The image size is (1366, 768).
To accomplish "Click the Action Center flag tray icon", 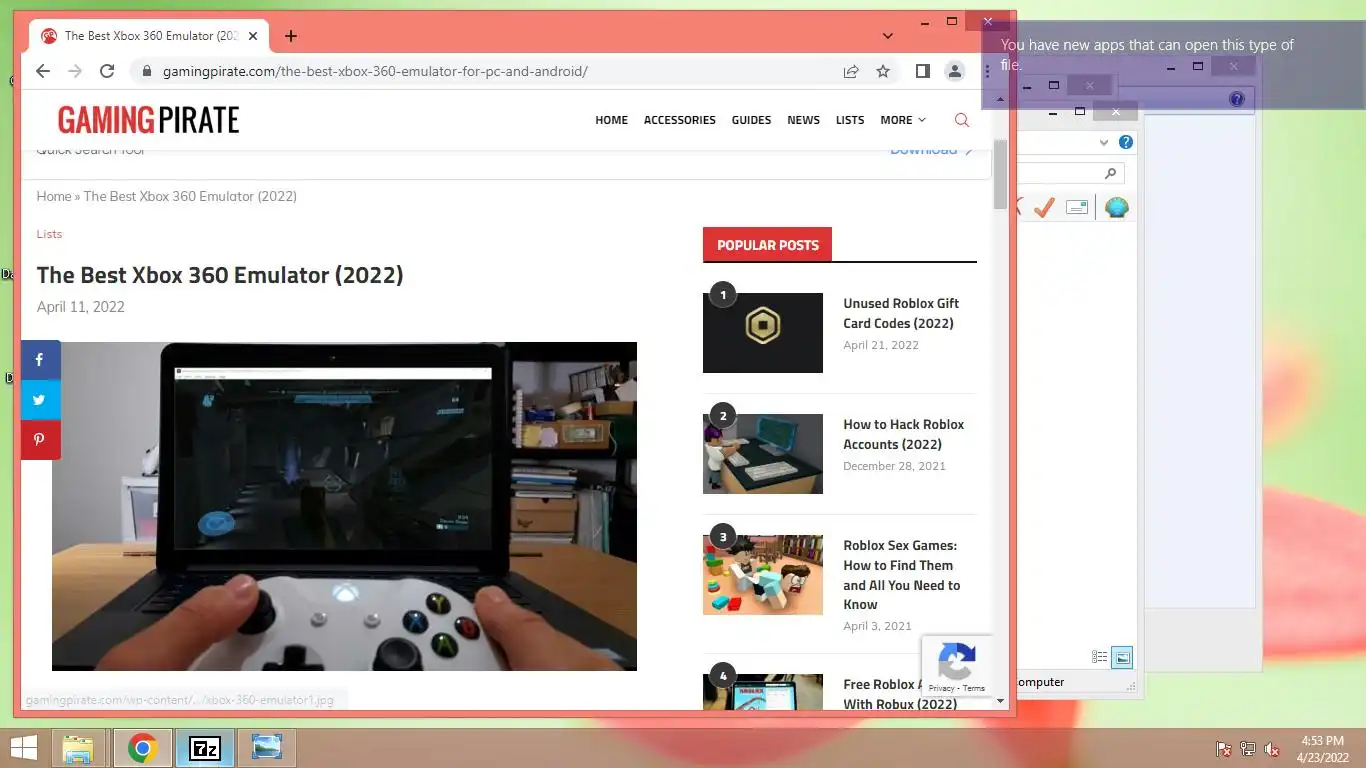I will [x=1223, y=749].
